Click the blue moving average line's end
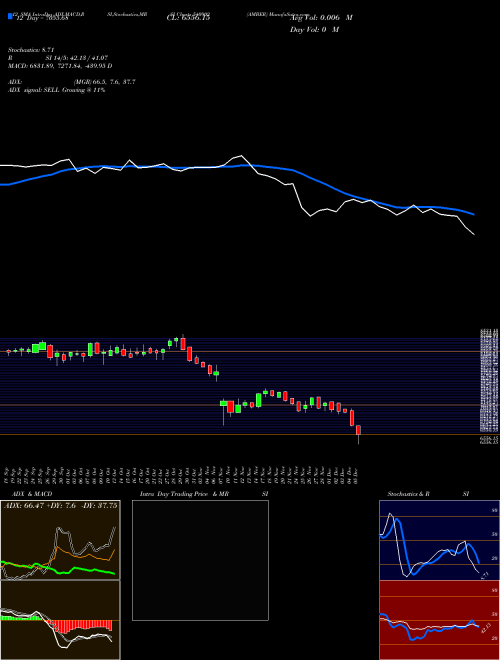 tap(474, 214)
